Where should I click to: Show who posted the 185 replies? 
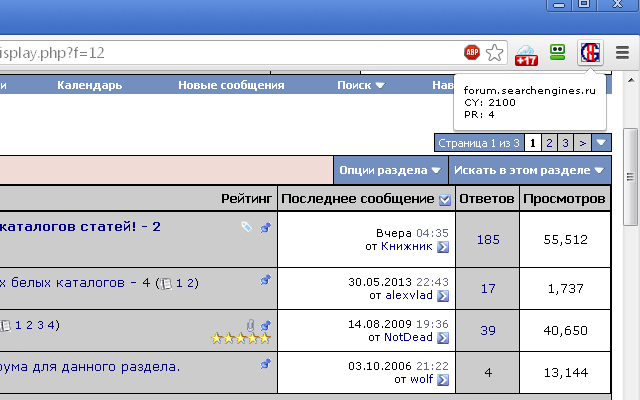coord(488,240)
